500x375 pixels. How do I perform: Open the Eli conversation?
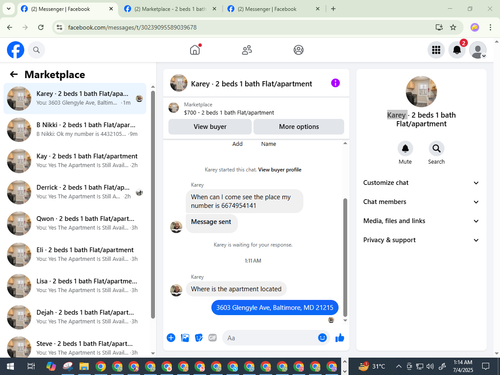click(75, 254)
